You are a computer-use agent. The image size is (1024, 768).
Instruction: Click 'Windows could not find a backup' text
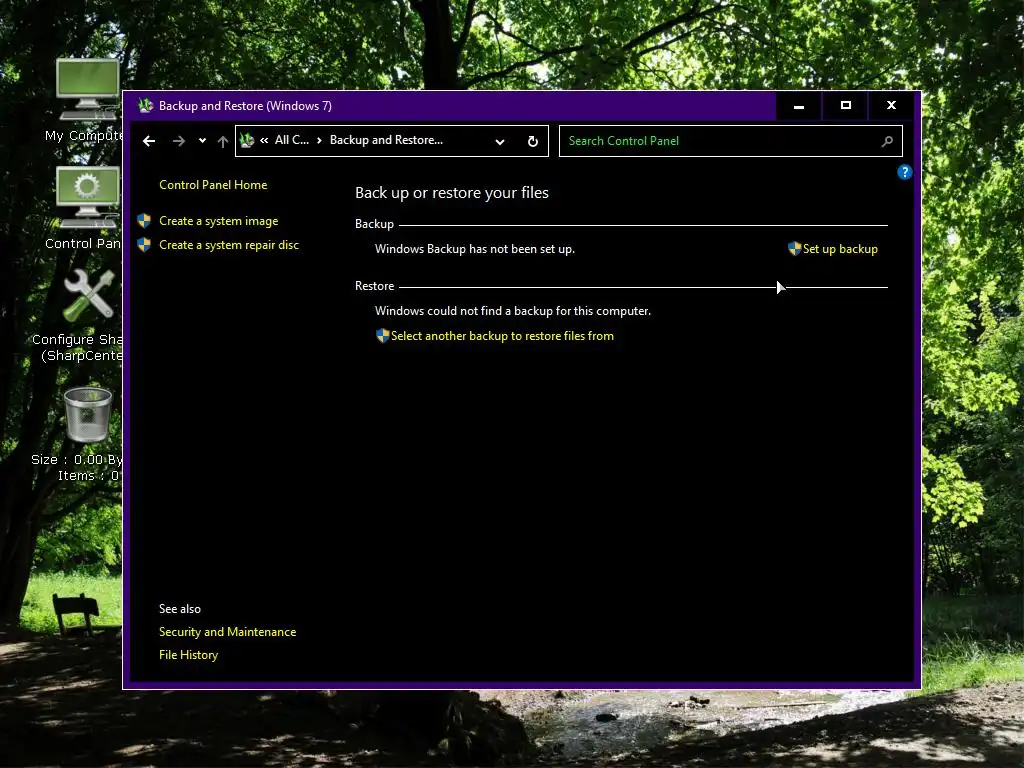pyautogui.click(x=513, y=311)
